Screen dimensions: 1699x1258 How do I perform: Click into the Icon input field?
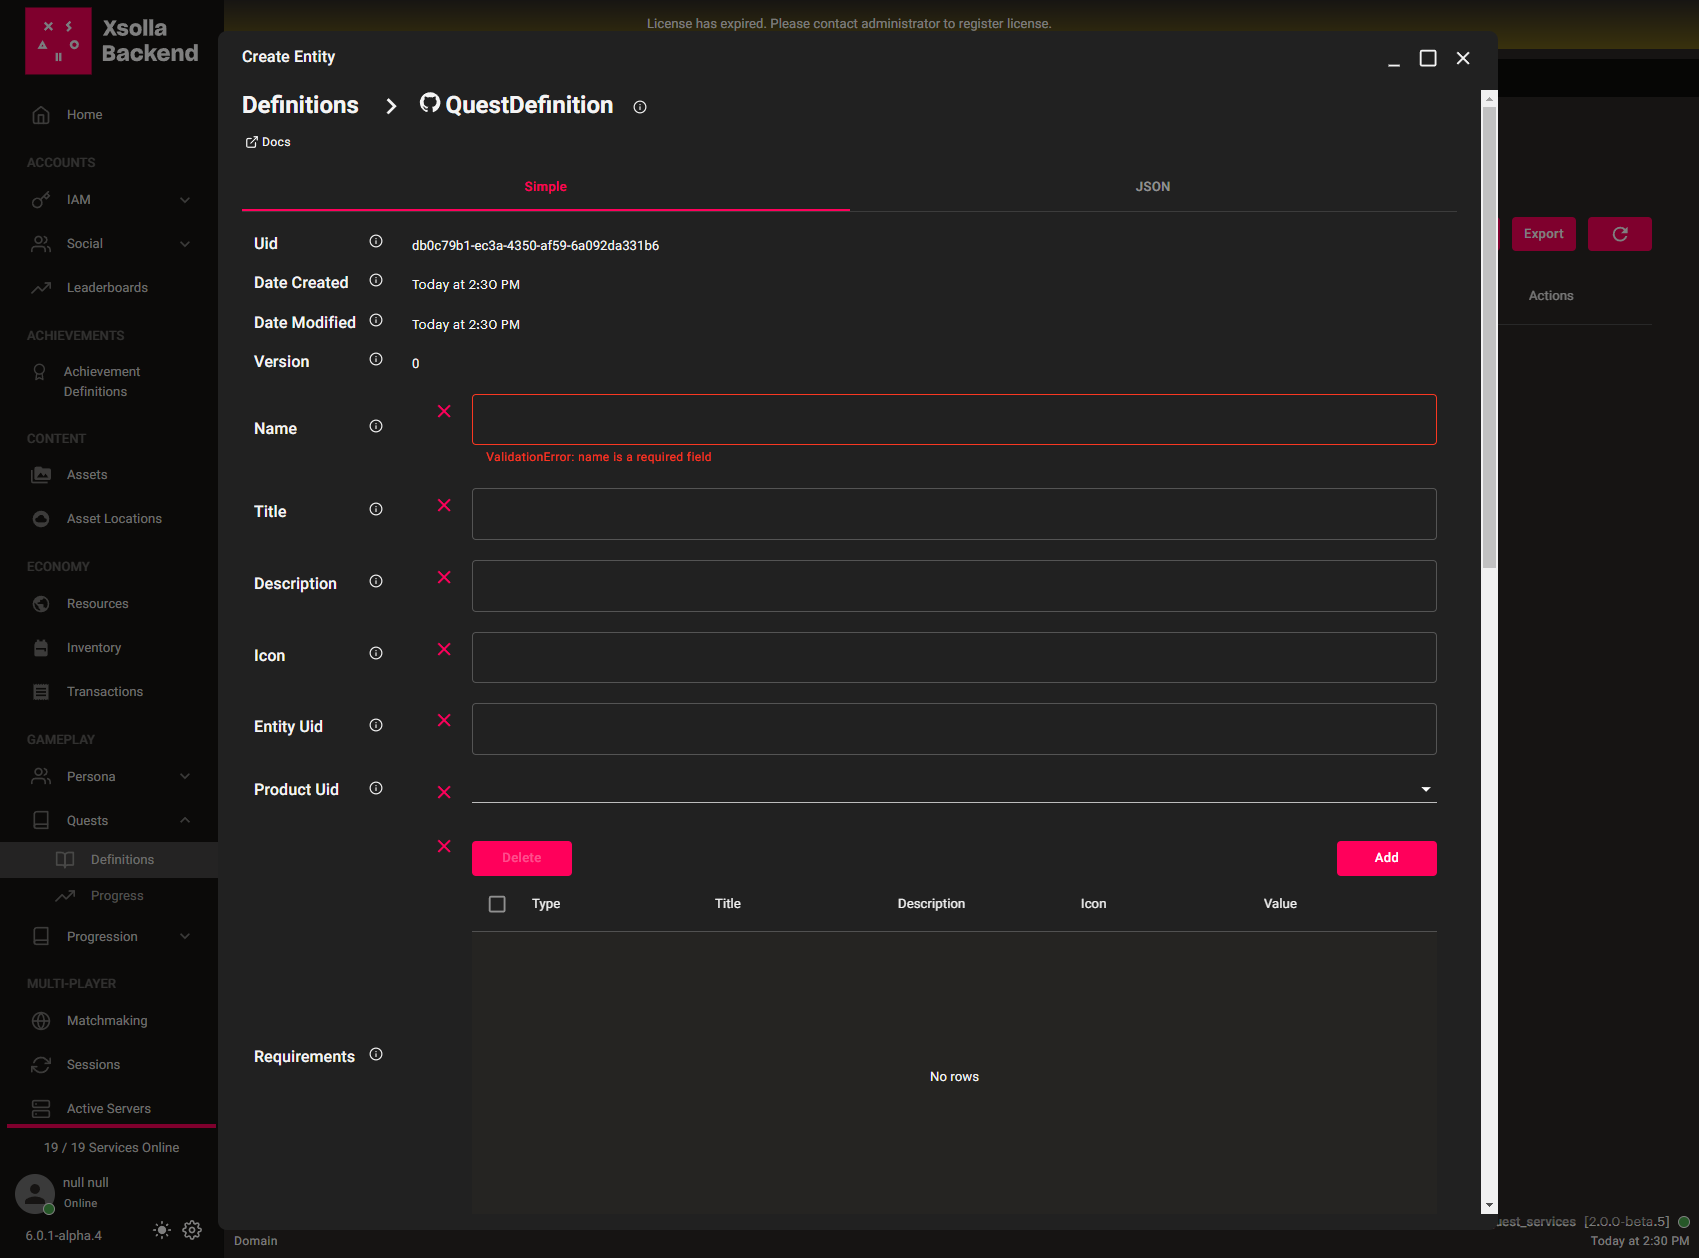(x=954, y=658)
